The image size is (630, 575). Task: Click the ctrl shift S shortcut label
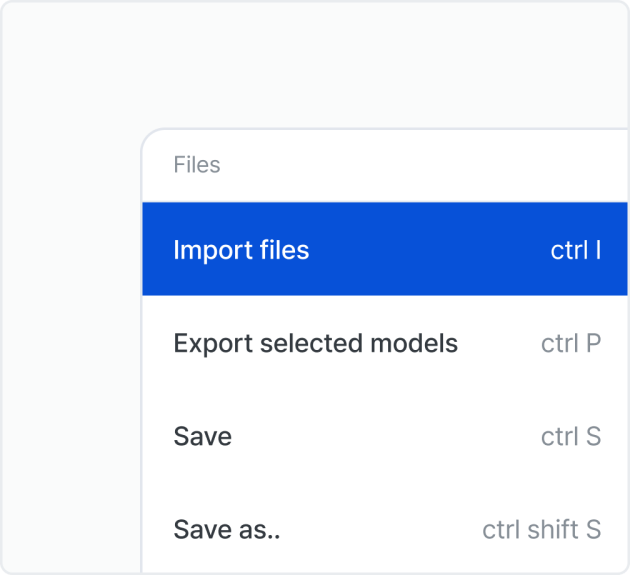point(541,529)
